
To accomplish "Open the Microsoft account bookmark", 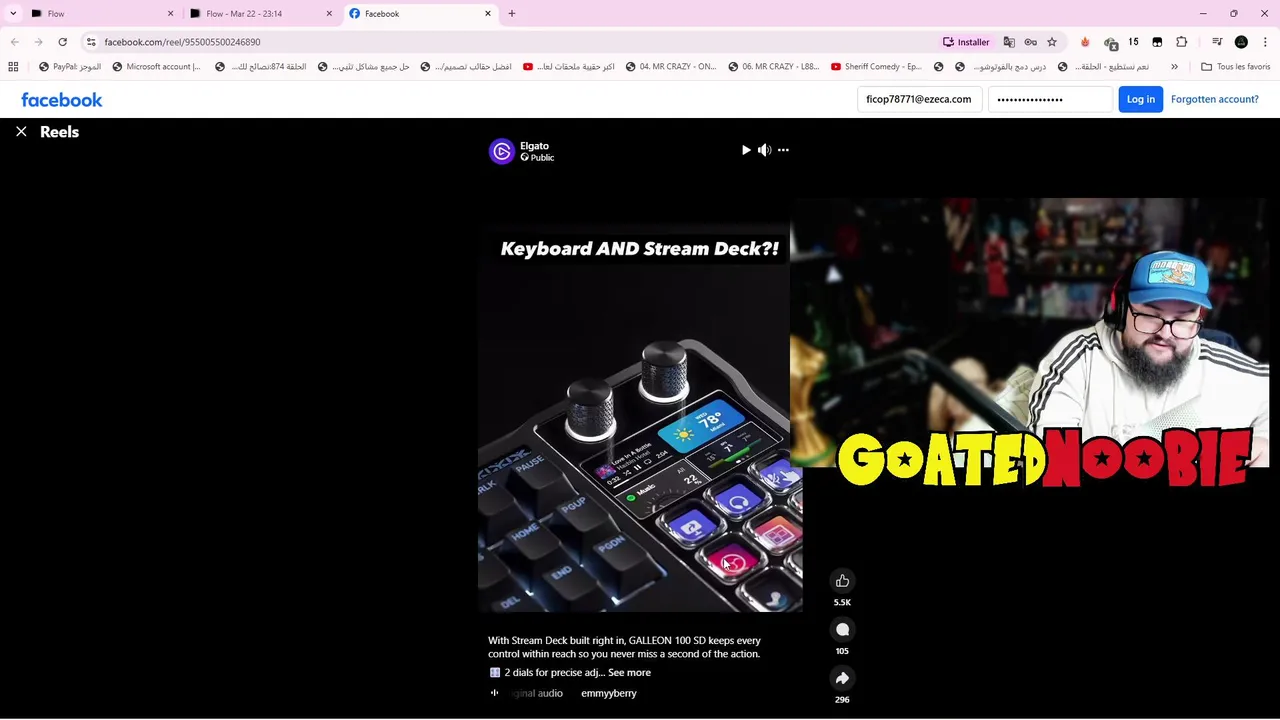I will [x=157, y=67].
